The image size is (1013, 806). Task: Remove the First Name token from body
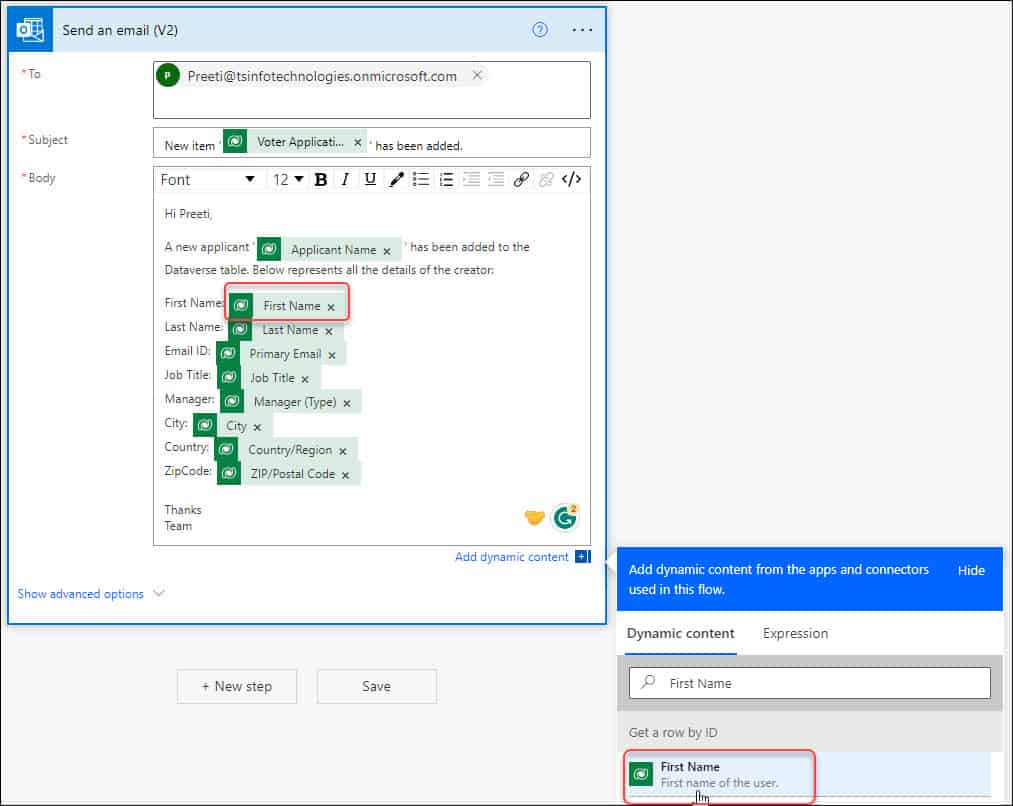tap(331, 307)
